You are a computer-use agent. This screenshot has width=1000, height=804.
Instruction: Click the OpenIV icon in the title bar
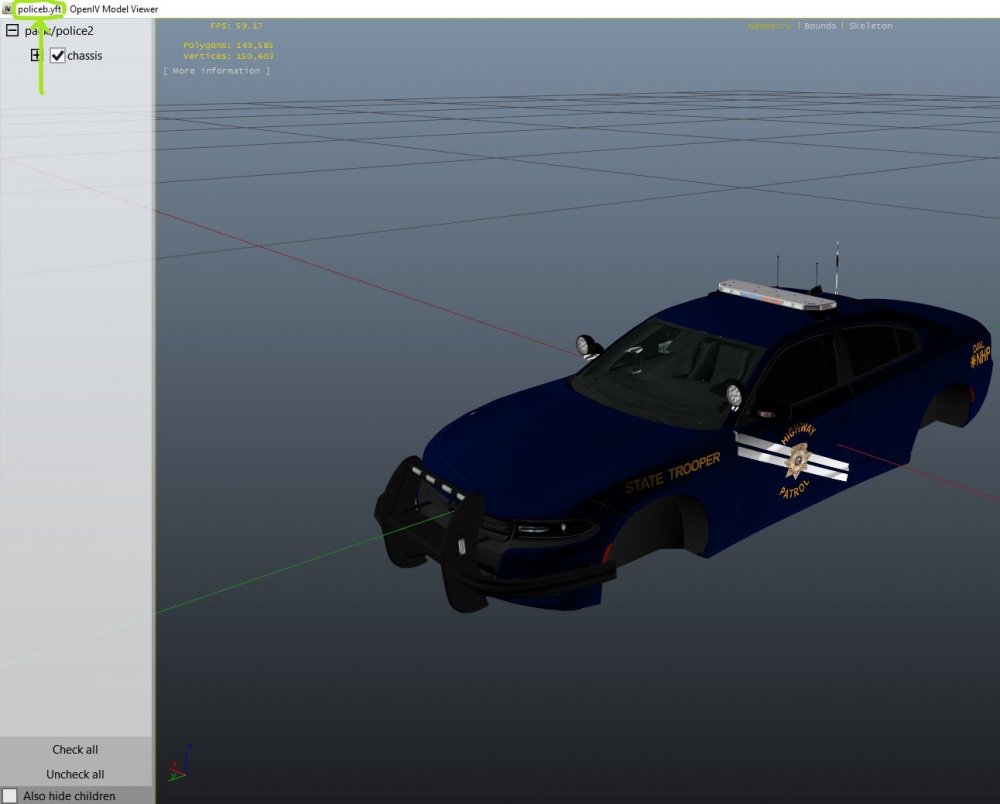pos(7,8)
